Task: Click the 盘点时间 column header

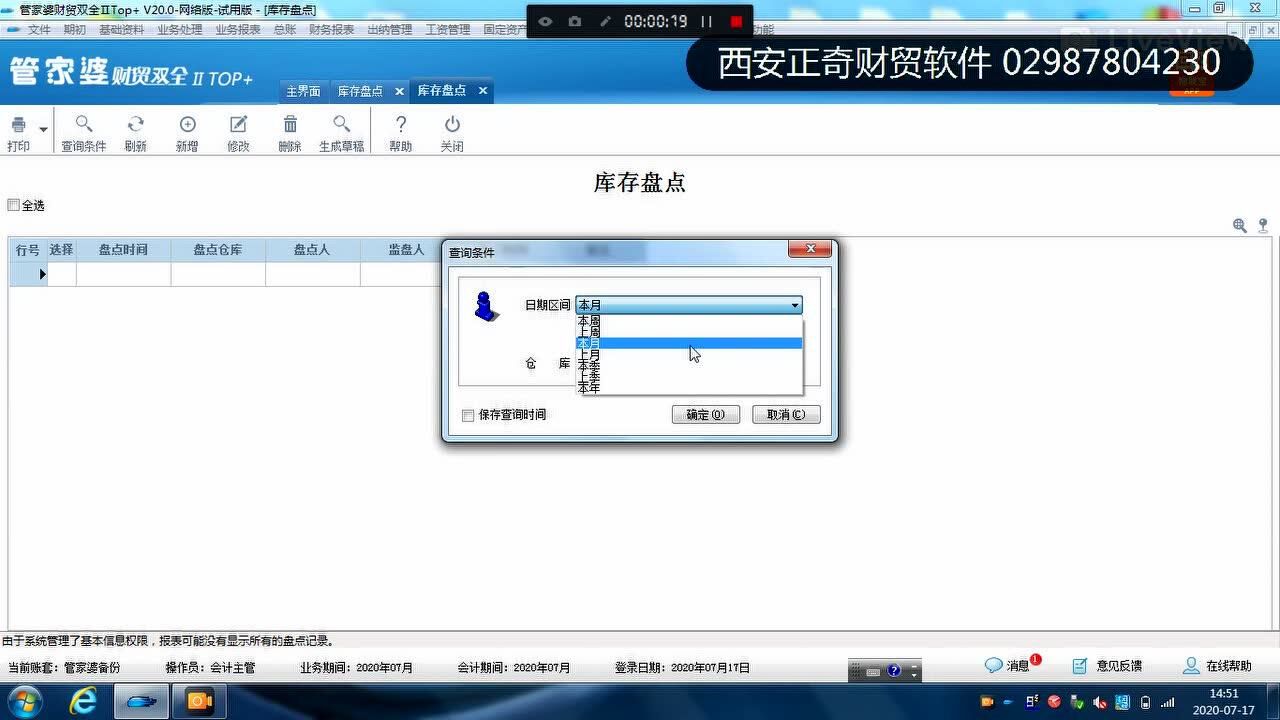Action: coord(123,250)
